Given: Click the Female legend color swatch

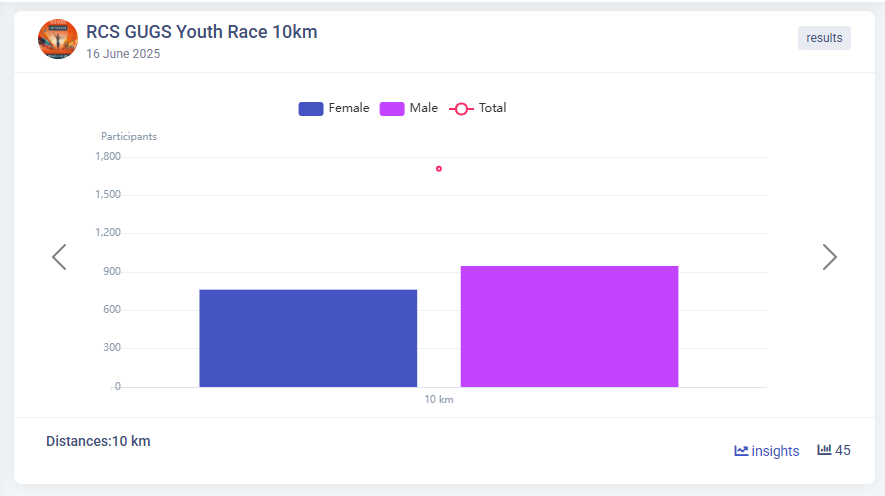Looking at the screenshot, I should (310, 109).
